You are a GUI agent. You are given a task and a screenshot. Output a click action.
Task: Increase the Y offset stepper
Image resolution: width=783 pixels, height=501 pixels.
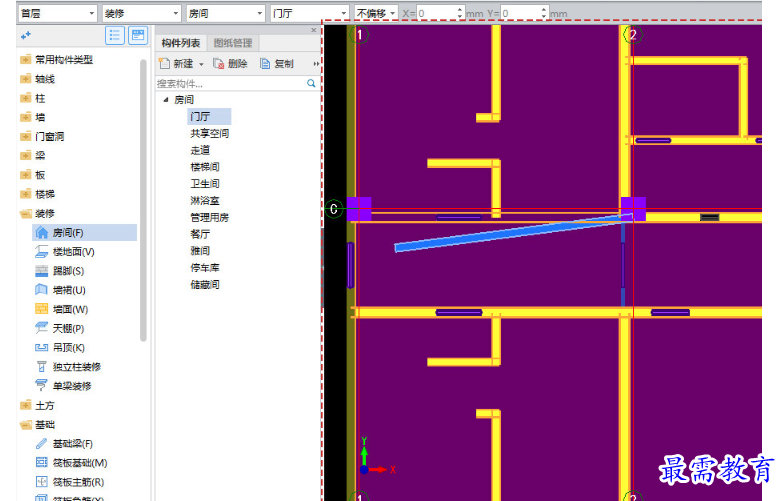pos(544,10)
